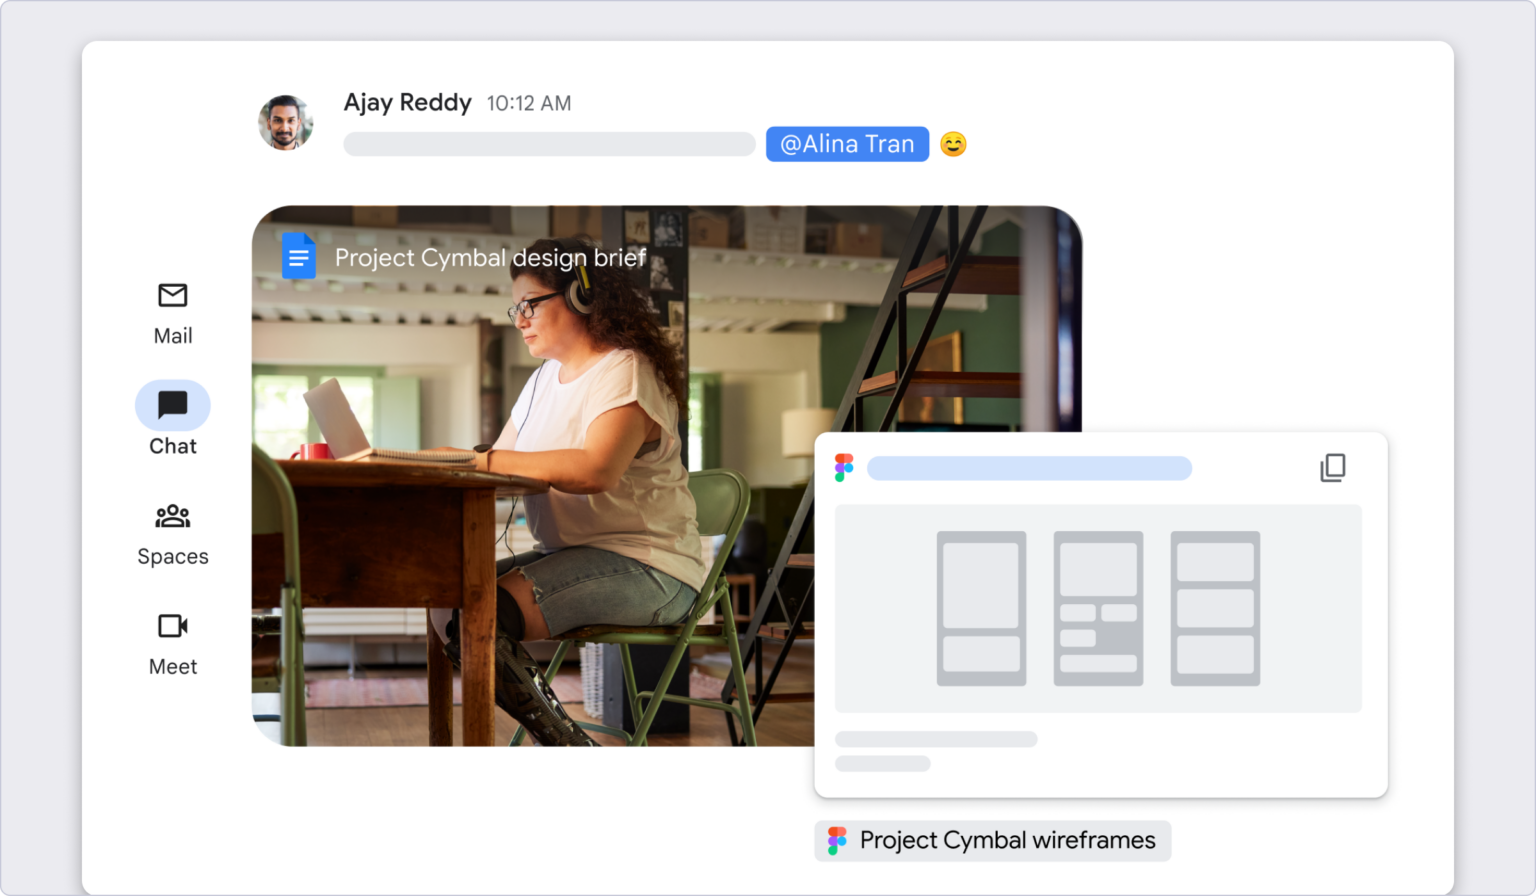This screenshot has height=896, width=1536.
Task: Select the right wireframe frame preview
Action: pyautogui.click(x=1214, y=607)
